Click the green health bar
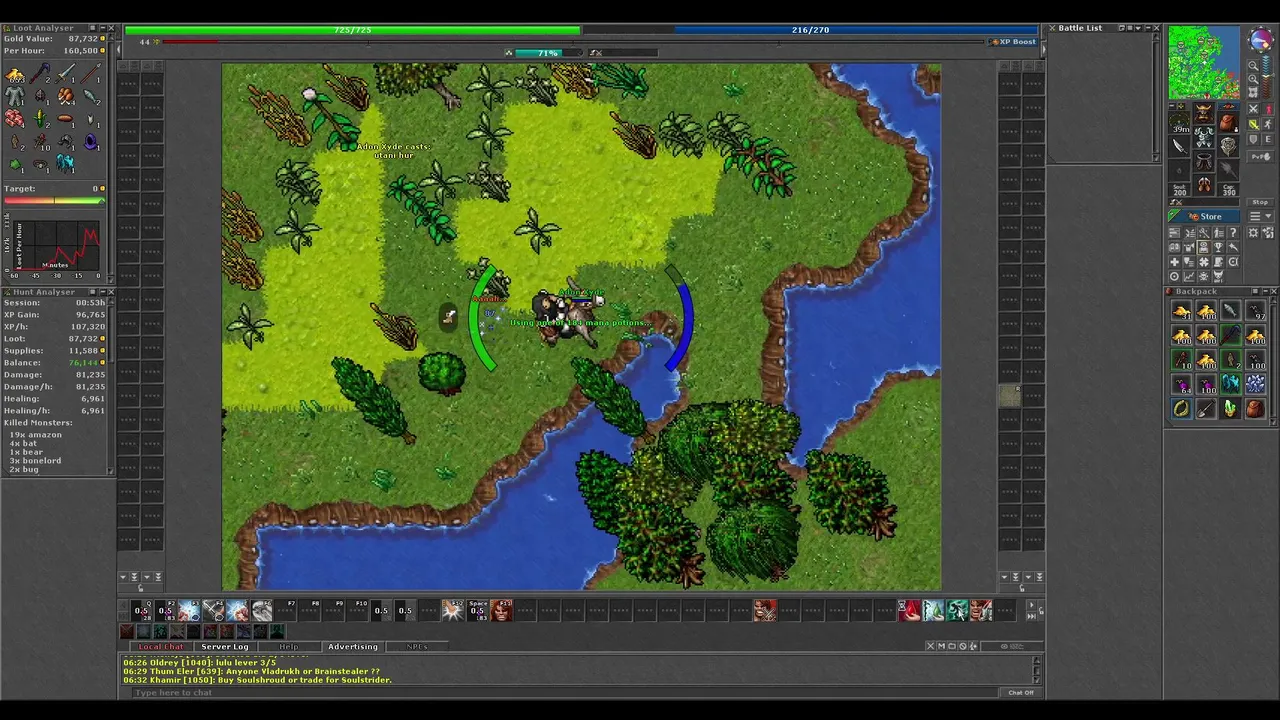 point(352,30)
